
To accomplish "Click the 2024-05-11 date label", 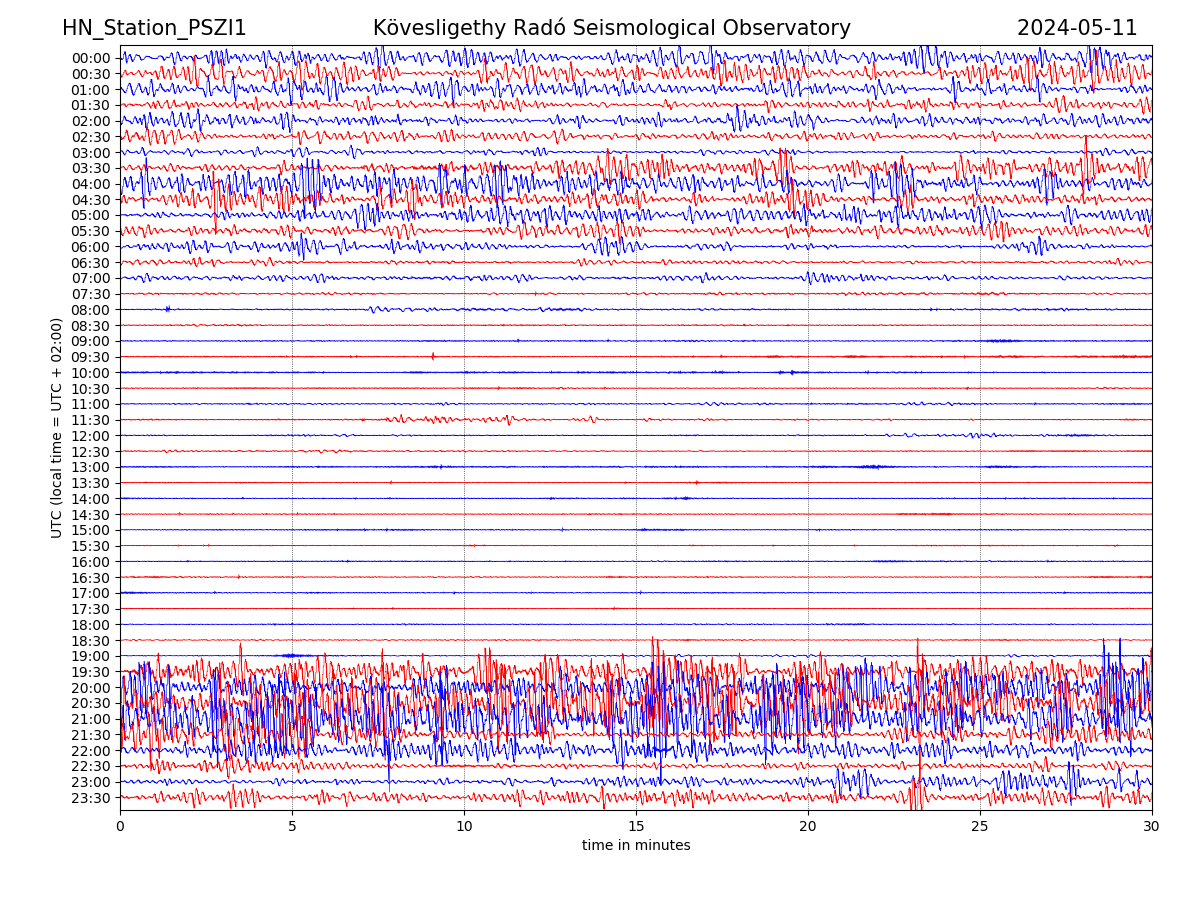I will click(1077, 28).
